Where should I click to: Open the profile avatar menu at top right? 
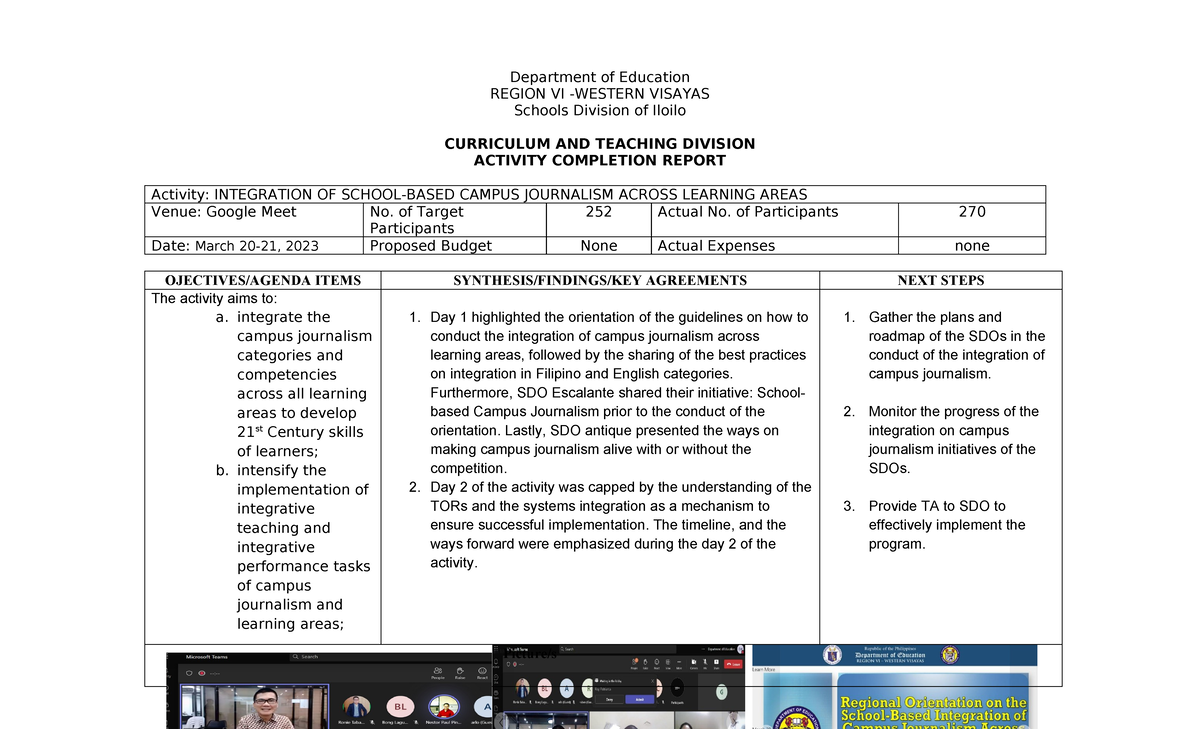(741, 649)
